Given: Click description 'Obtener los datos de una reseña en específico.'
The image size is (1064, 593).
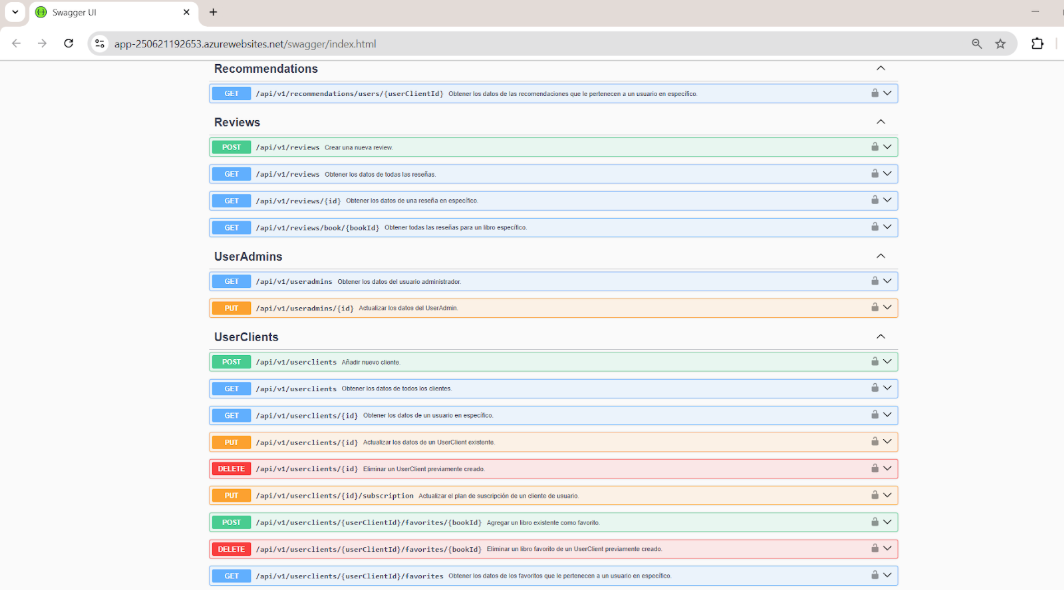Looking at the screenshot, I should point(412,201).
